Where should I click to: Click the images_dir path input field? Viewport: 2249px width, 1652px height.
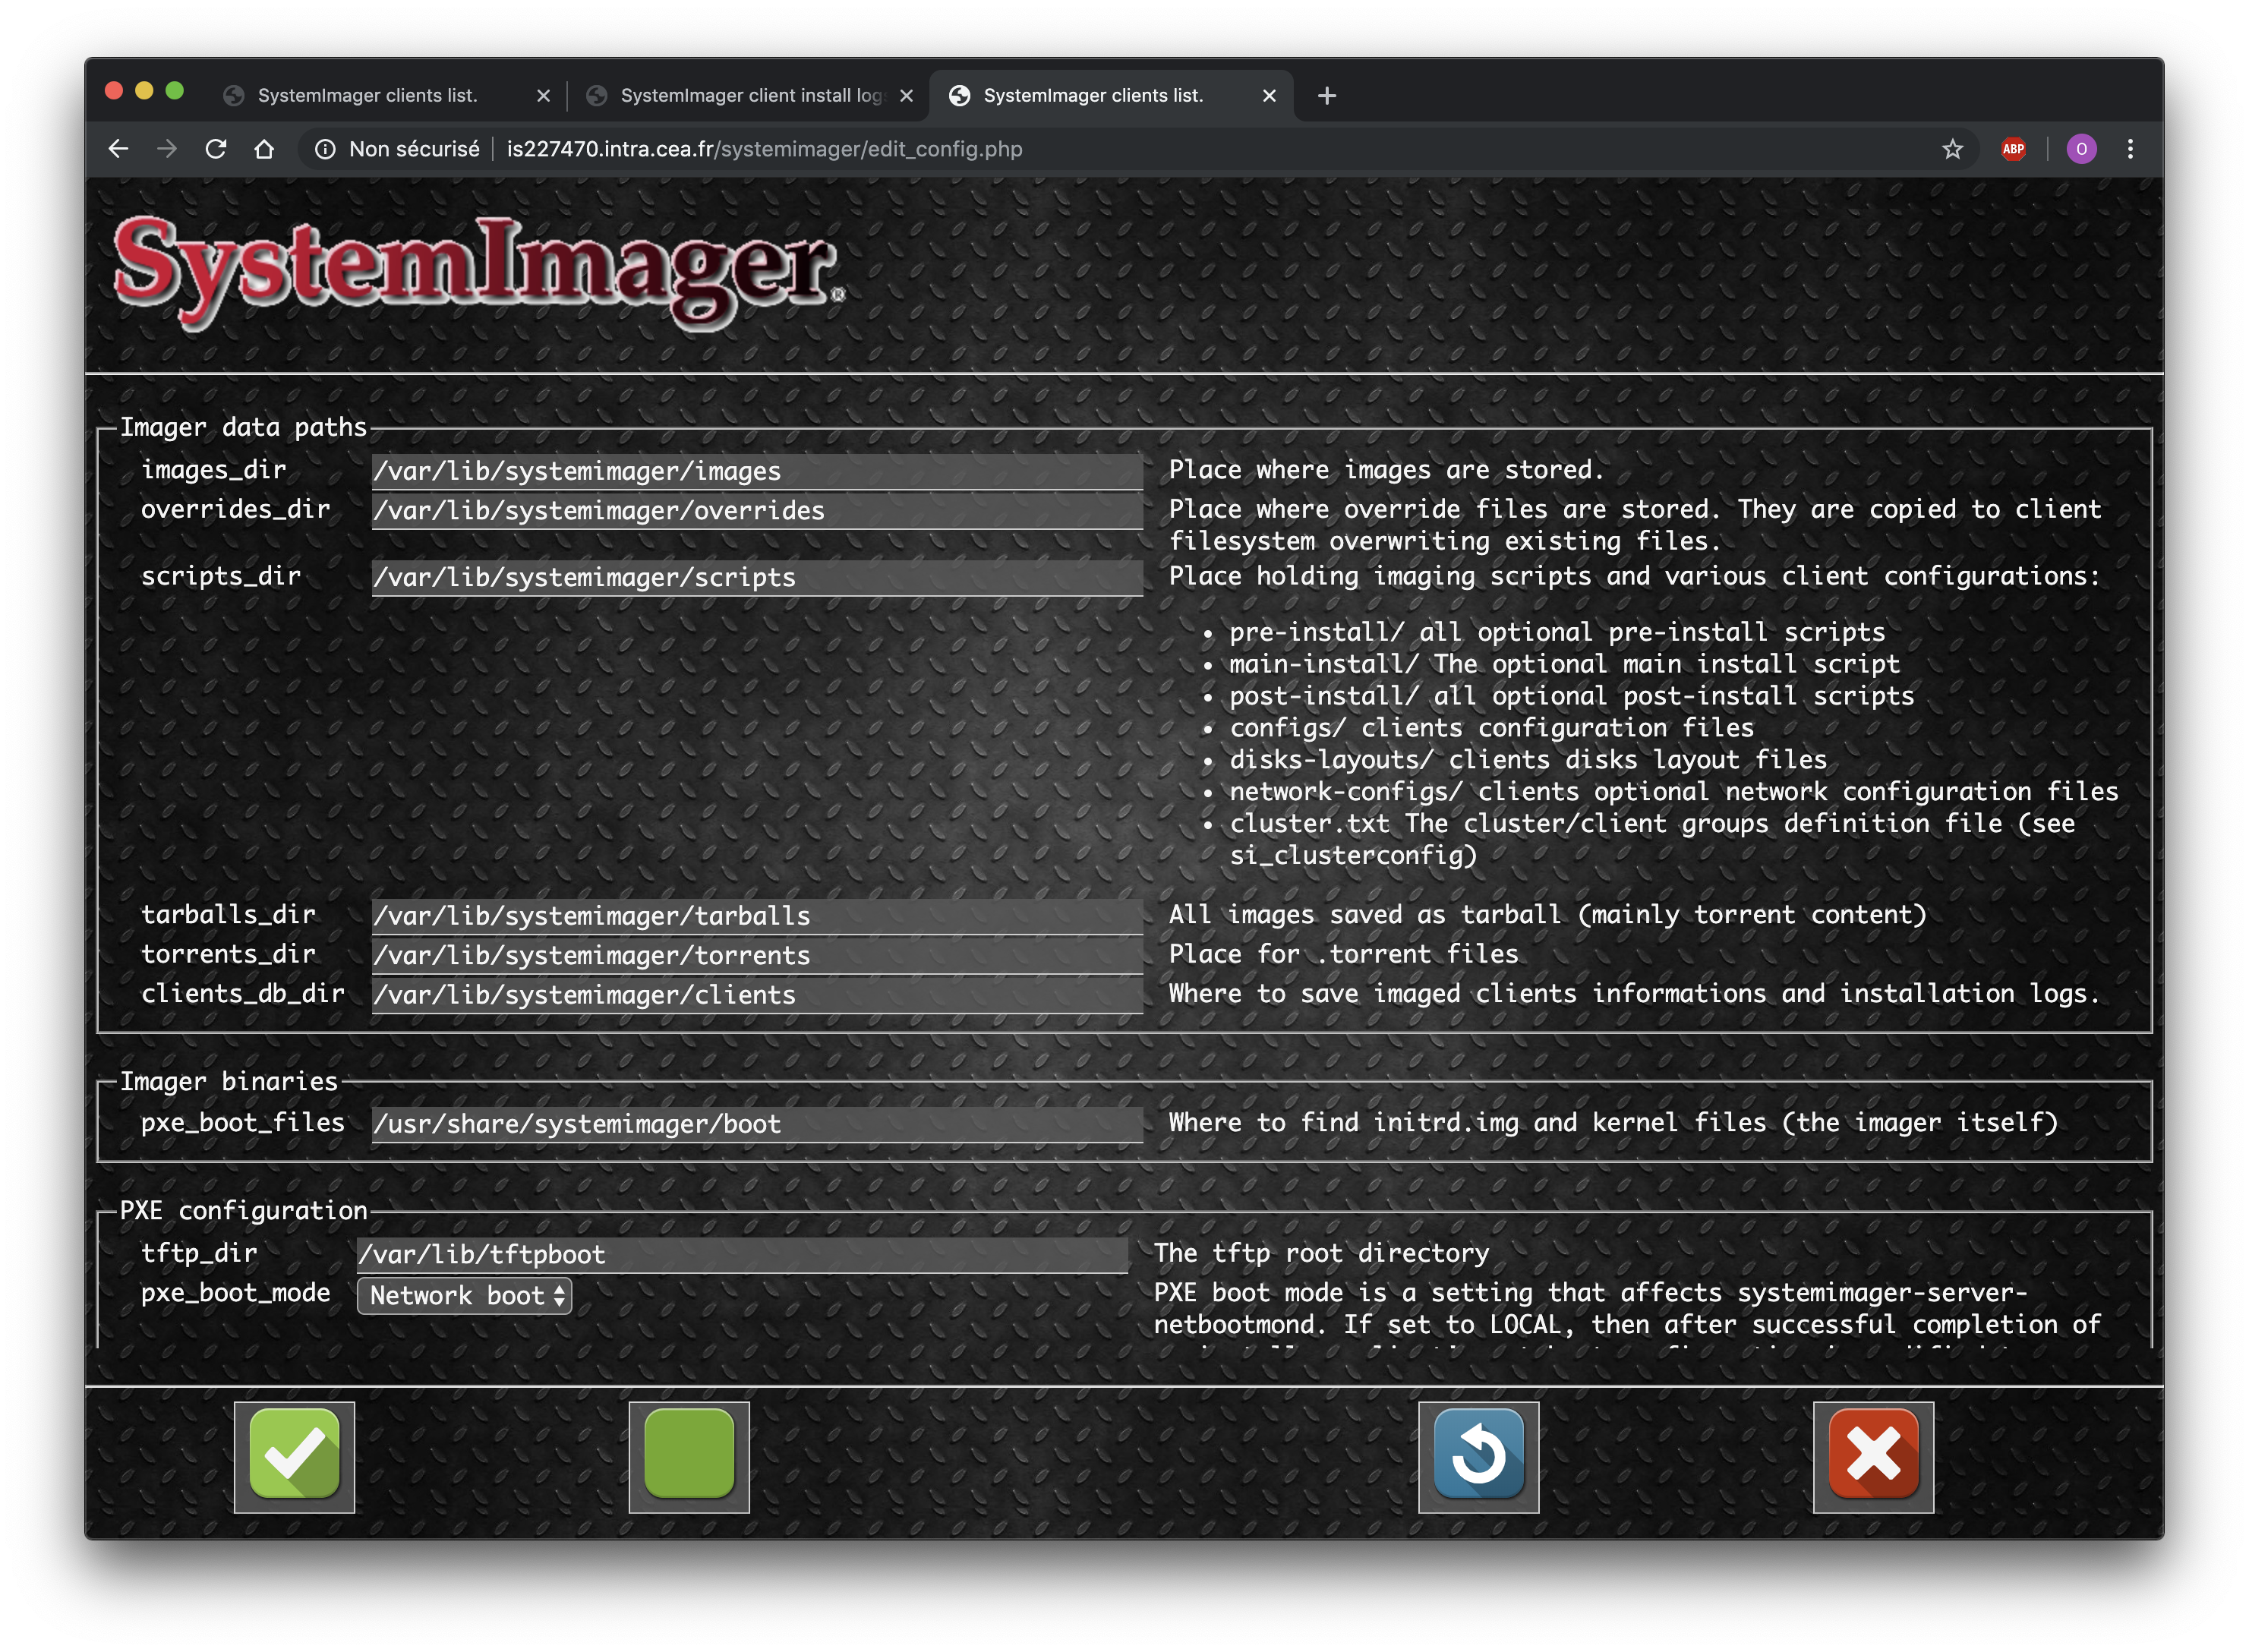(757, 471)
